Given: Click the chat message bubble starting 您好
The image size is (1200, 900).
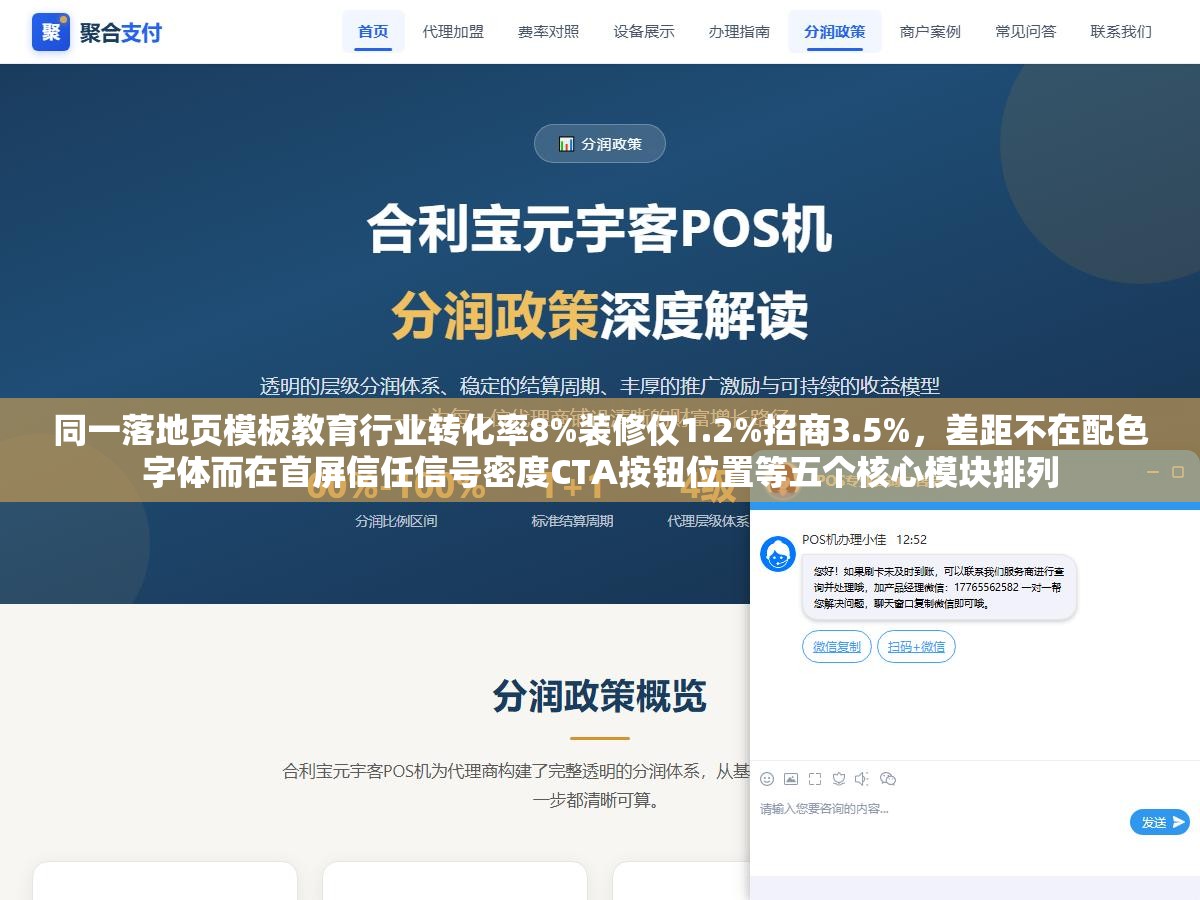Looking at the screenshot, I should [x=939, y=587].
